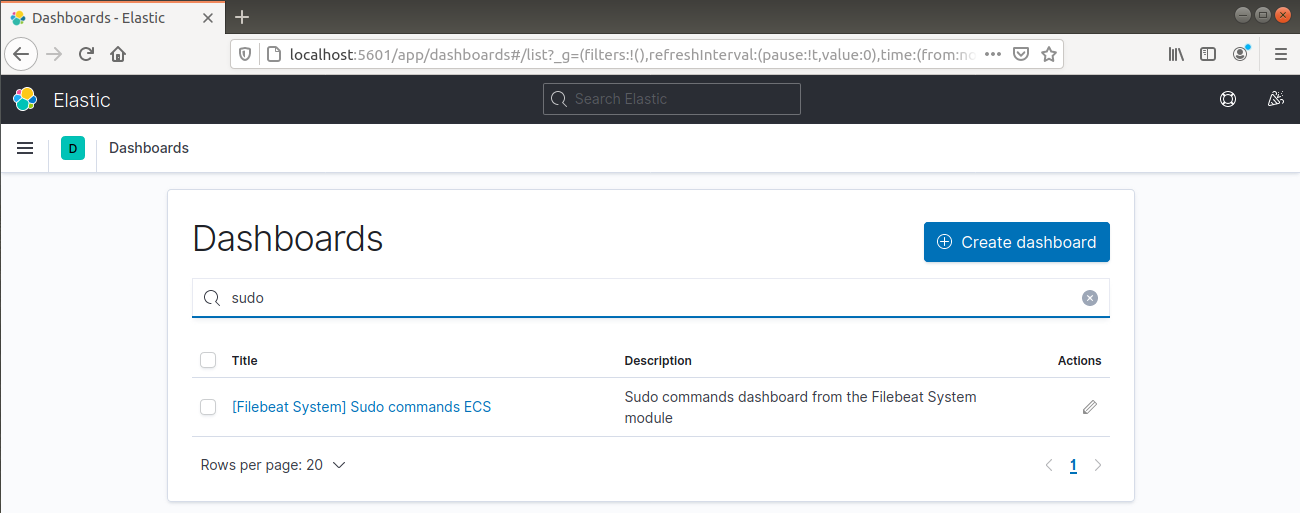Image resolution: width=1300 pixels, height=513 pixels.
Task: Open the hamburger navigation menu
Action: click(25, 148)
